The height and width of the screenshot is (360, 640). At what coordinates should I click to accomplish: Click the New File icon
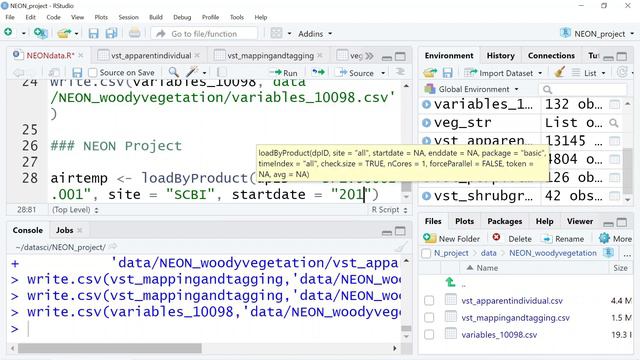click(8, 33)
